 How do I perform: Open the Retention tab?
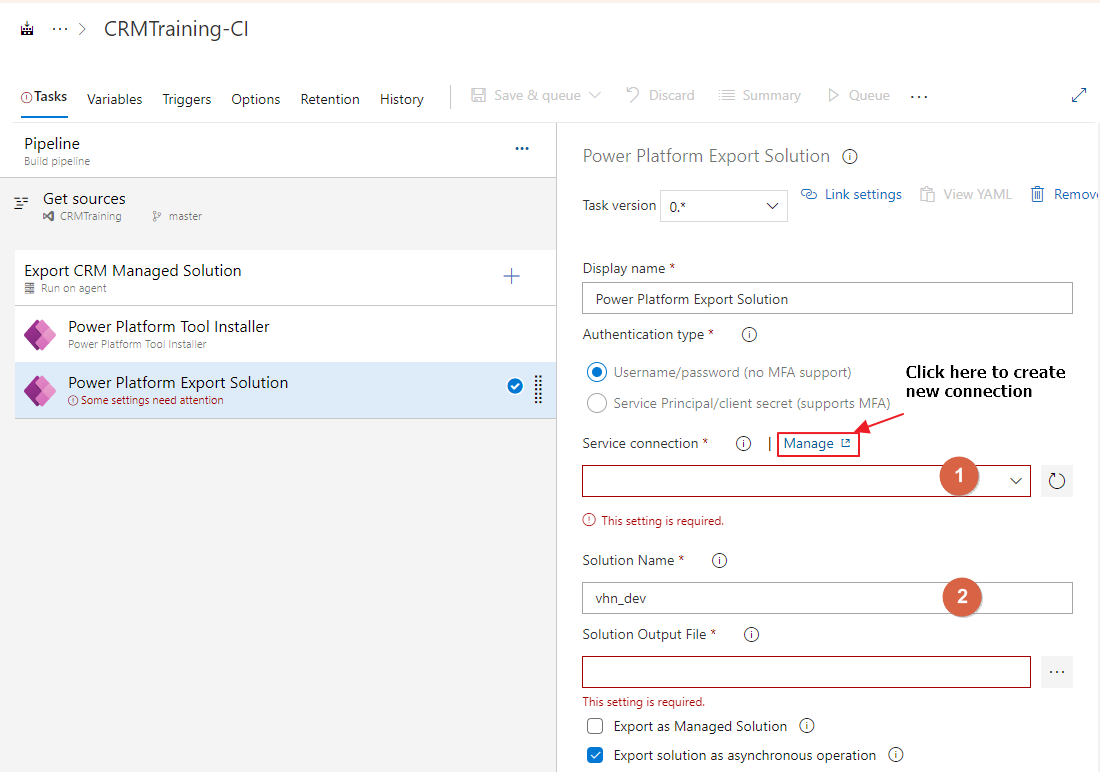(330, 99)
